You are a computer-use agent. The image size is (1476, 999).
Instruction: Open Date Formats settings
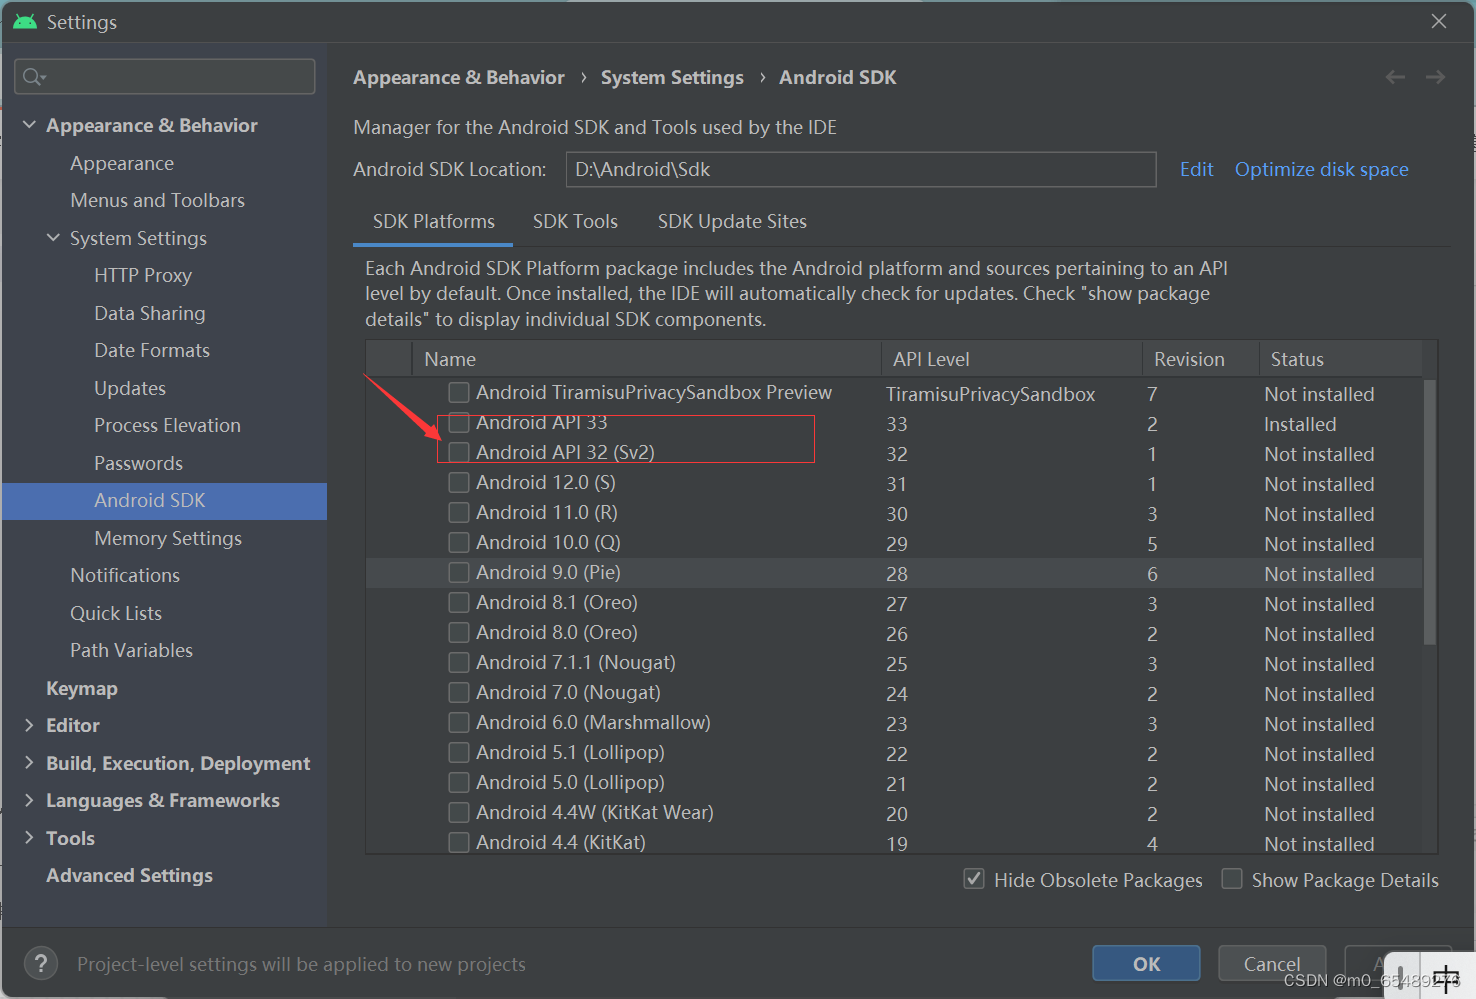(152, 350)
